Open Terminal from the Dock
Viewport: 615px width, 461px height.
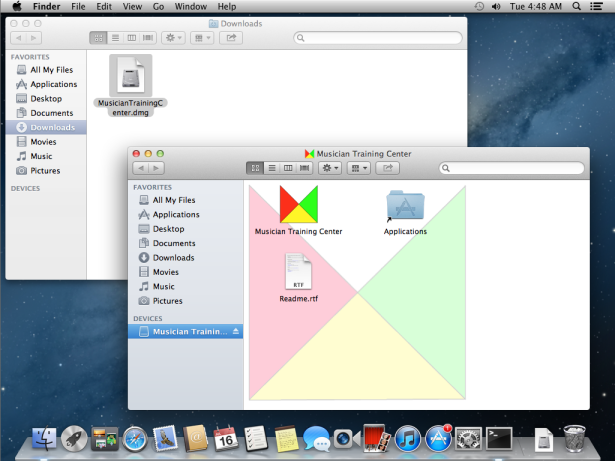(x=499, y=439)
